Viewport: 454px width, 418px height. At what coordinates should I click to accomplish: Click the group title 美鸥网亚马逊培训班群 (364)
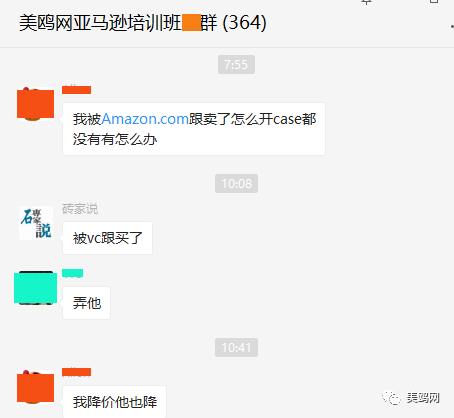click(143, 23)
